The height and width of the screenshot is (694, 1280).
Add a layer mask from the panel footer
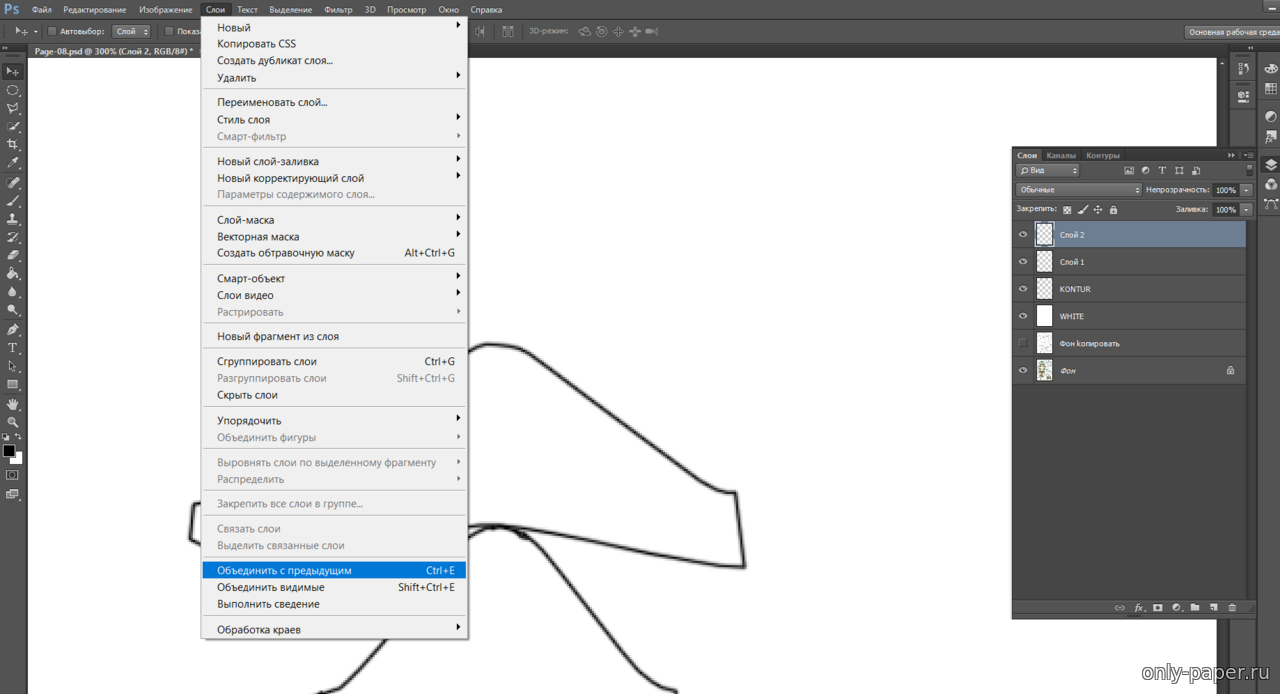point(1158,607)
